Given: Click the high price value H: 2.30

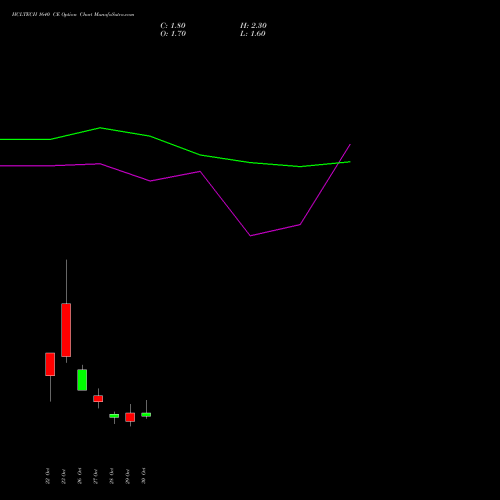Looking at the screenshot, I should tap(253, 26).
